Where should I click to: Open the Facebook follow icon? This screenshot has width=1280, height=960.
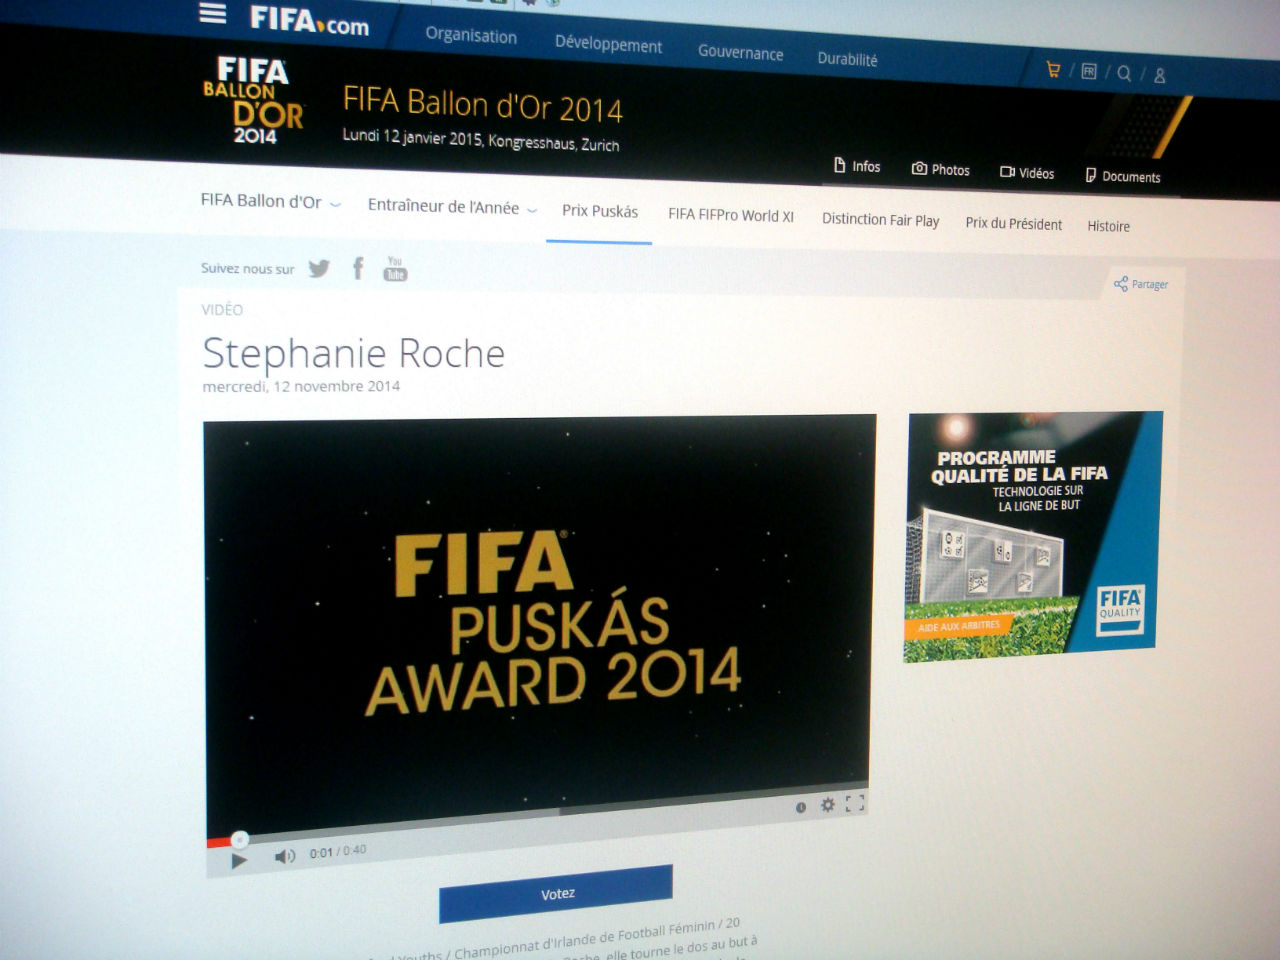click(358, 268)
